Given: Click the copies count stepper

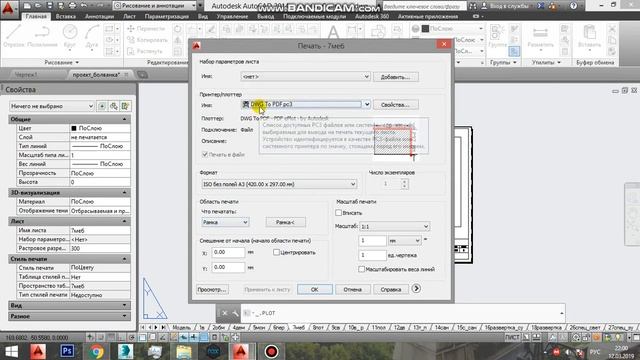Looking at the screenshot, I should click(x=404, y=184).
